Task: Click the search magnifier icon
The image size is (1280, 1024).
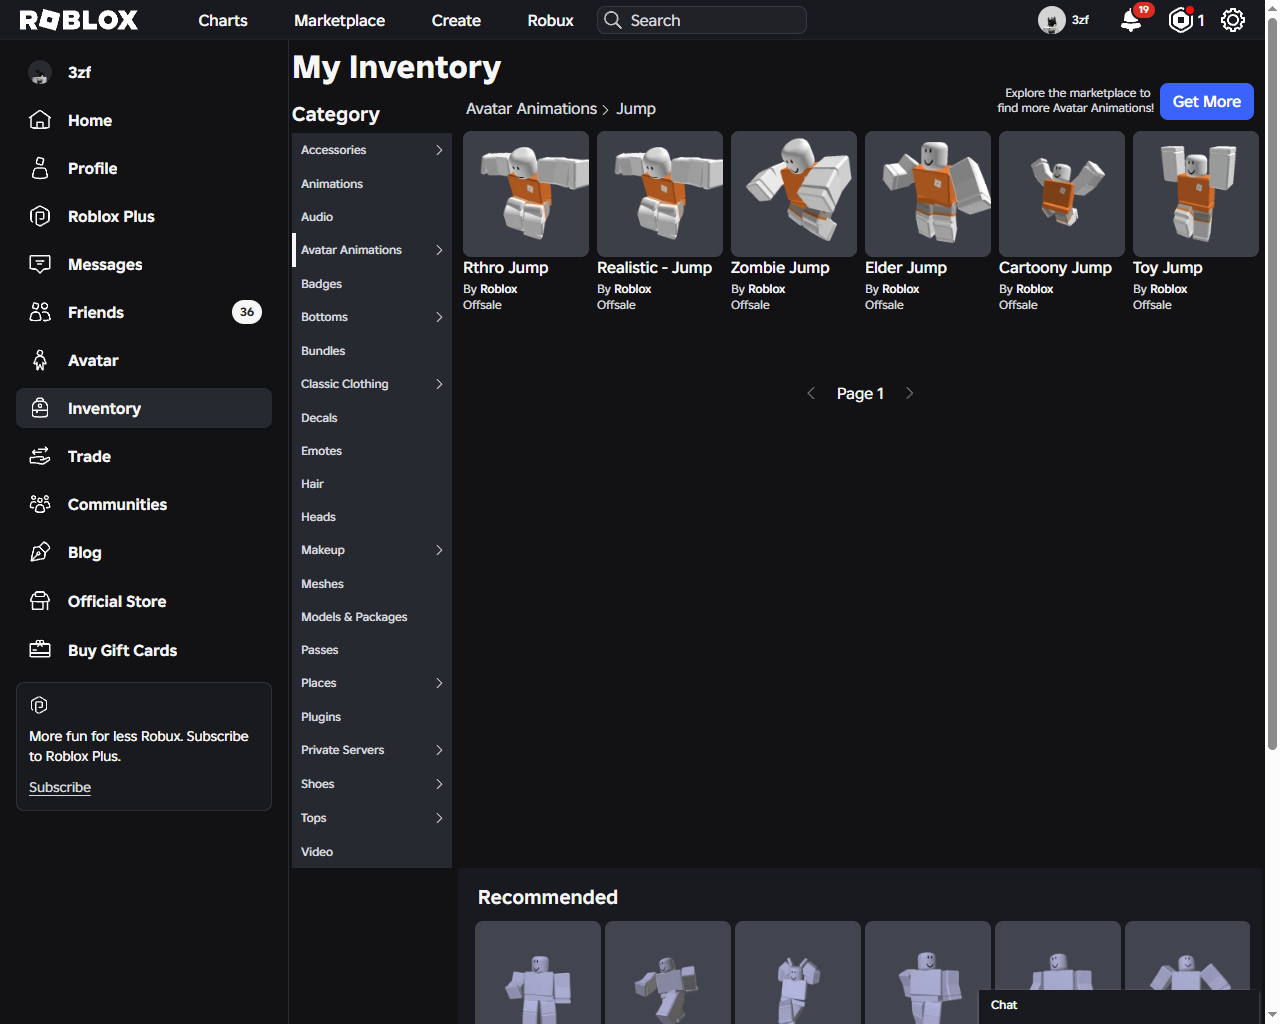Action: click(x=613, y=20)
